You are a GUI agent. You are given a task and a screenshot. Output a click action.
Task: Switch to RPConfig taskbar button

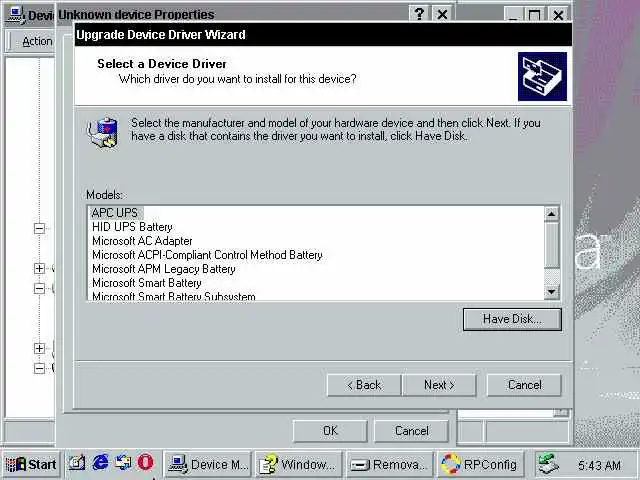tap(480, 464)
